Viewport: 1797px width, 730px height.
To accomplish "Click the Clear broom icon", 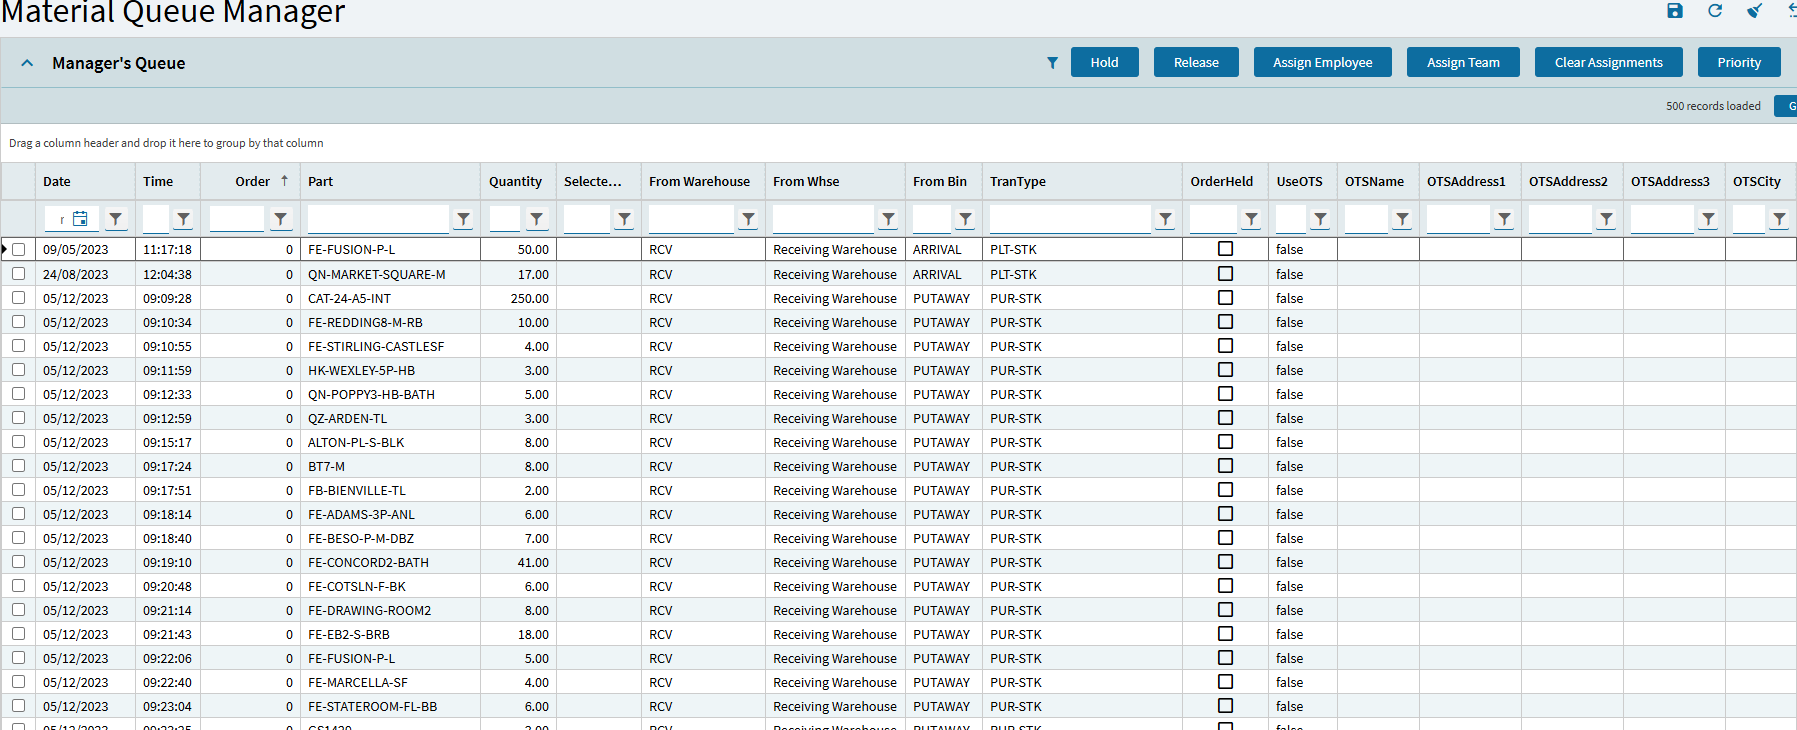I will pos(1754,11).
